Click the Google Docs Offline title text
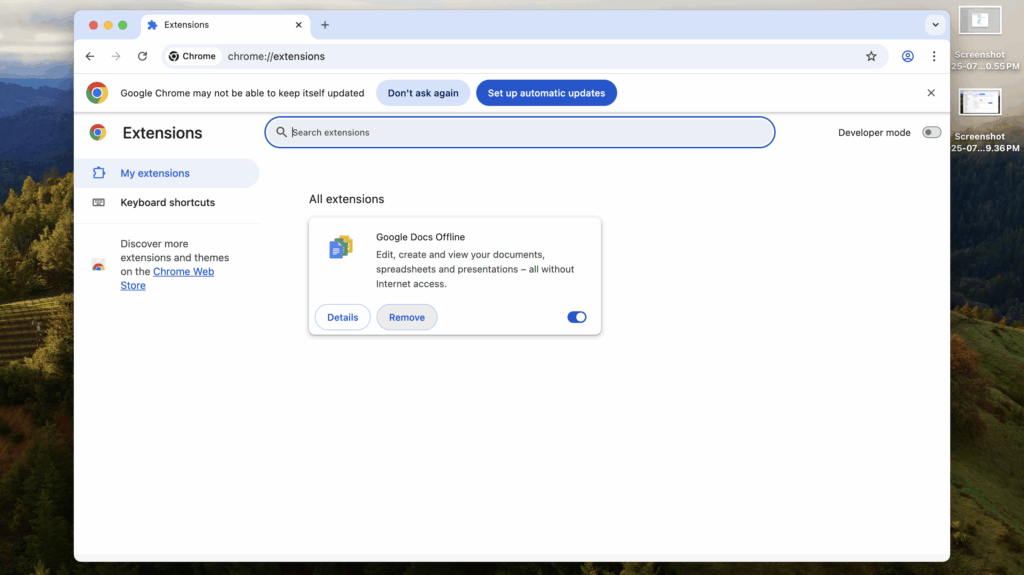This screenshot has height=575, width=1024. click(x=421, y=237)
